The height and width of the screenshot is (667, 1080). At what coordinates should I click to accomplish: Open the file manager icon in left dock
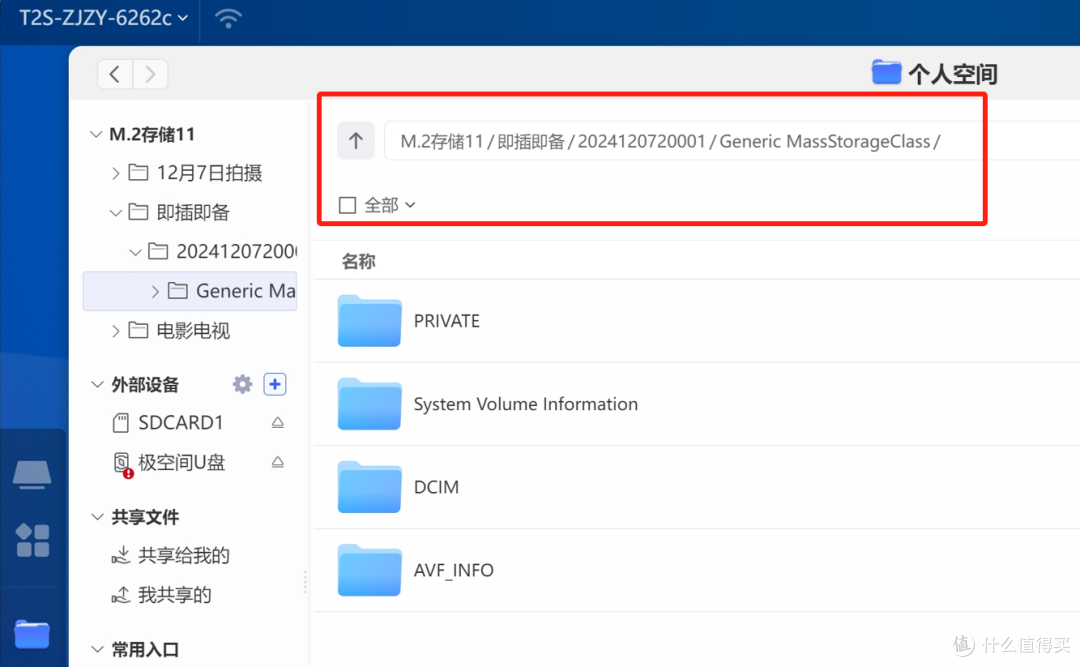click(x=33, y=634)
